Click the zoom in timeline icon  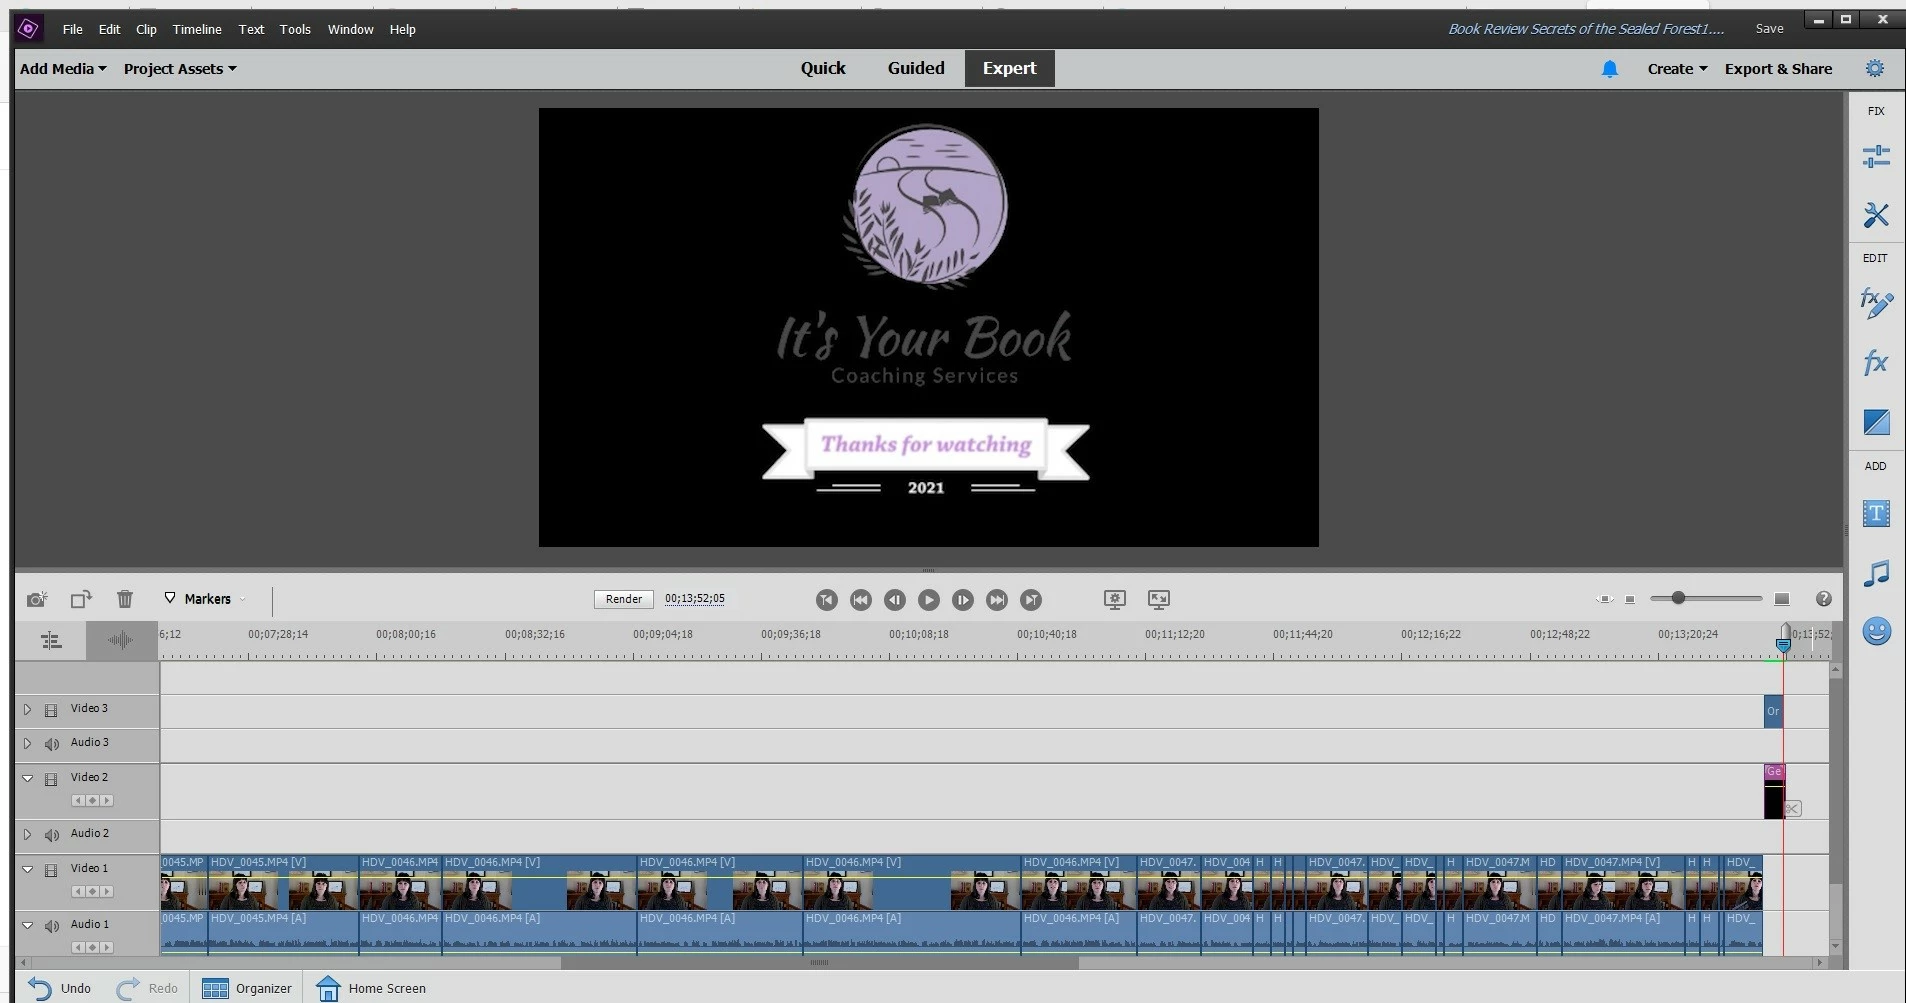pos(1782,599)
